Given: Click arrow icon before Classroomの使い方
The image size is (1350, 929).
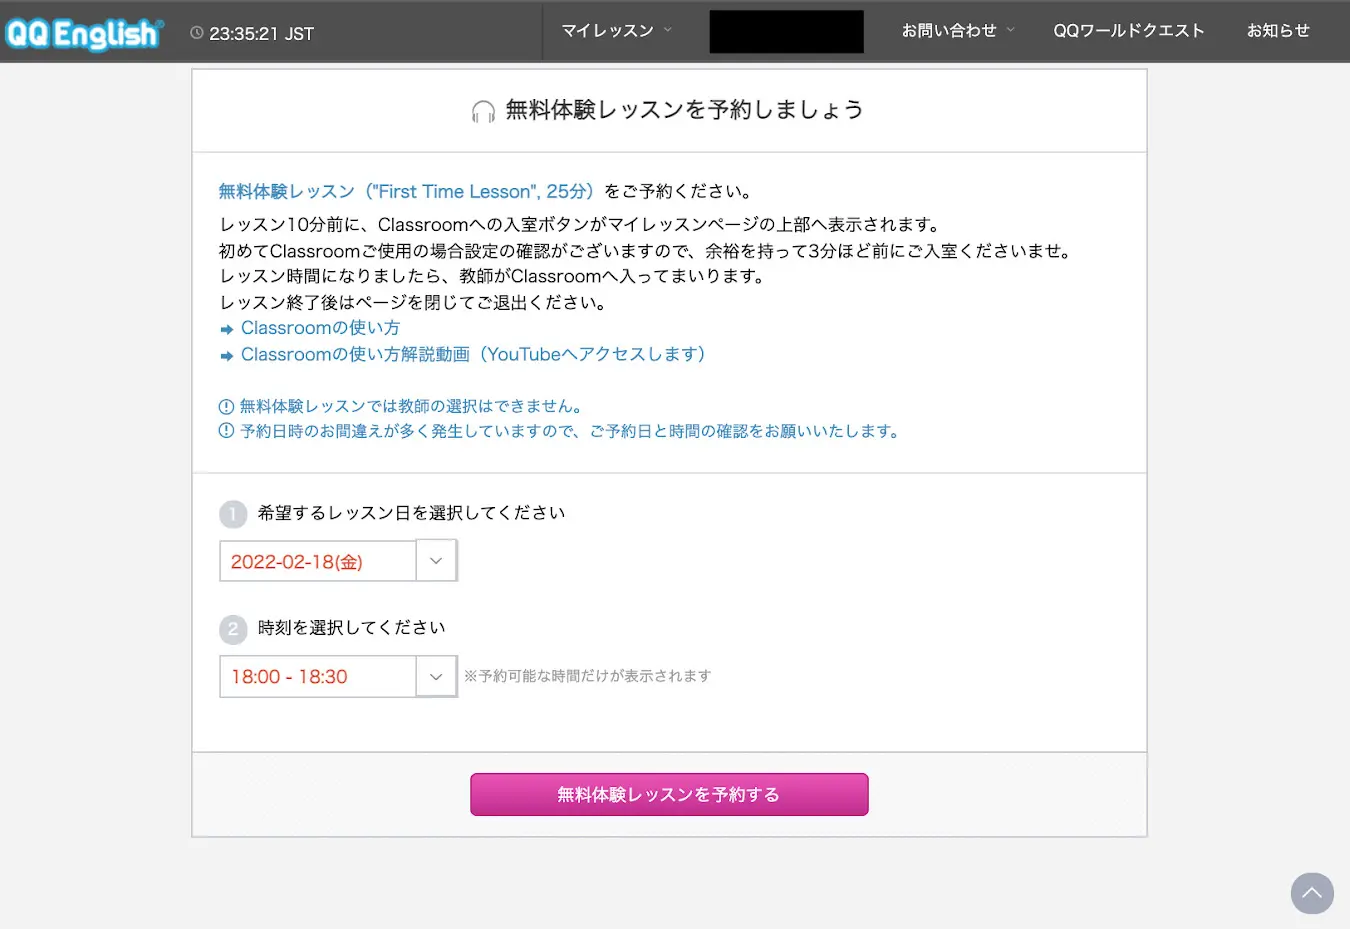Looking at the screenshot, I should tap(227, 329).
